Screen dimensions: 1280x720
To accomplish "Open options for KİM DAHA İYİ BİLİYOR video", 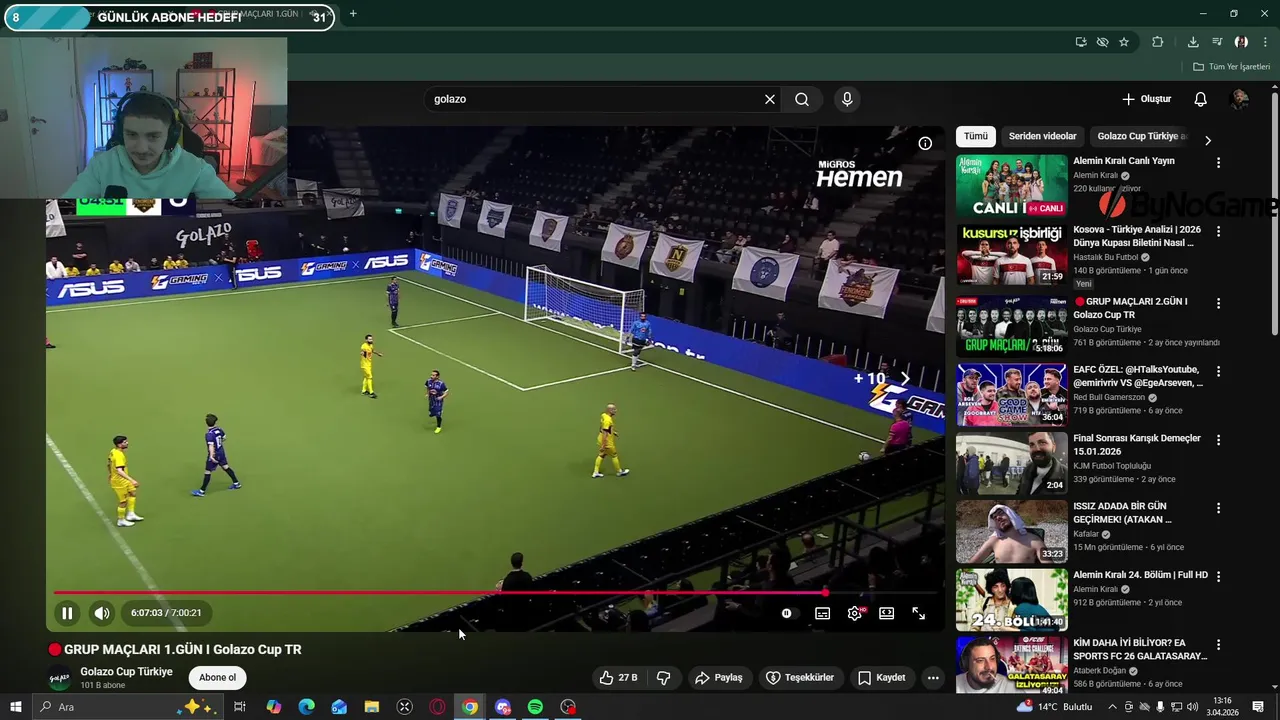I will [1218, 645].
